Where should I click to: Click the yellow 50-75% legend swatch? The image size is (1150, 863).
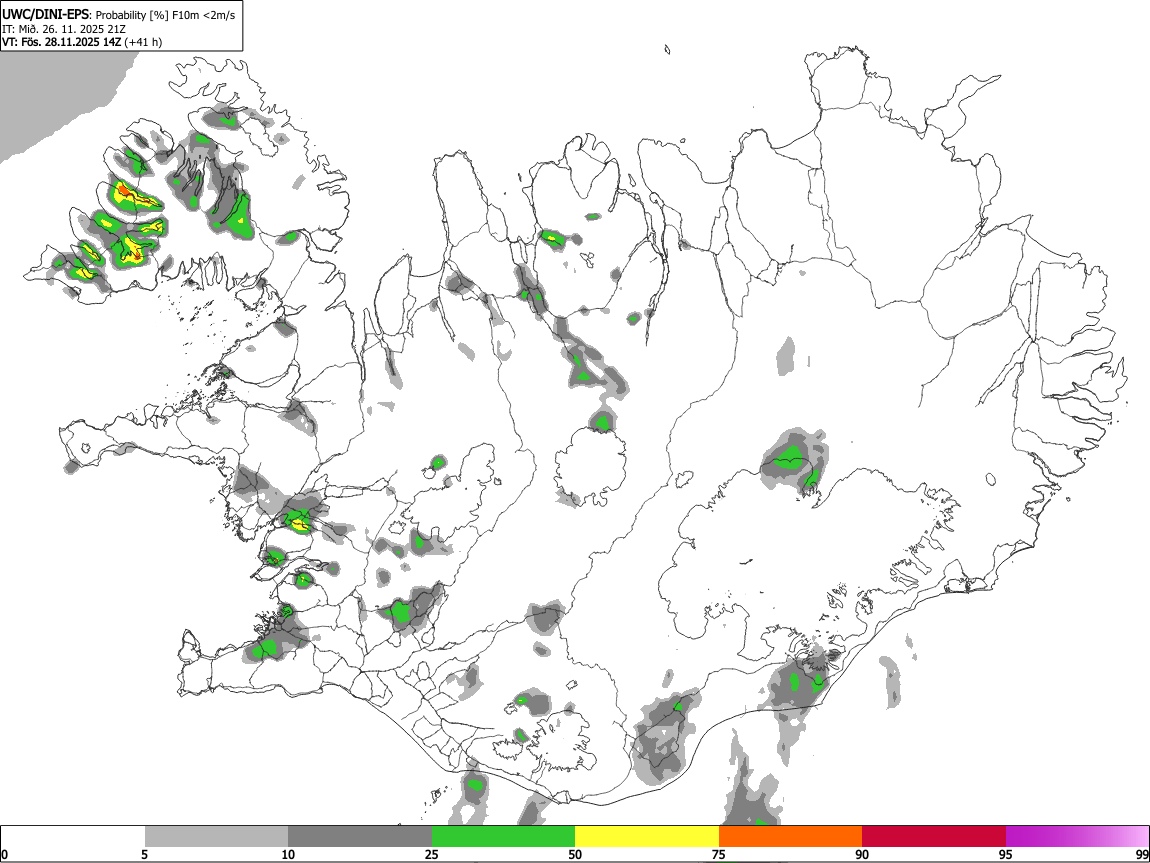pos(647,836)
